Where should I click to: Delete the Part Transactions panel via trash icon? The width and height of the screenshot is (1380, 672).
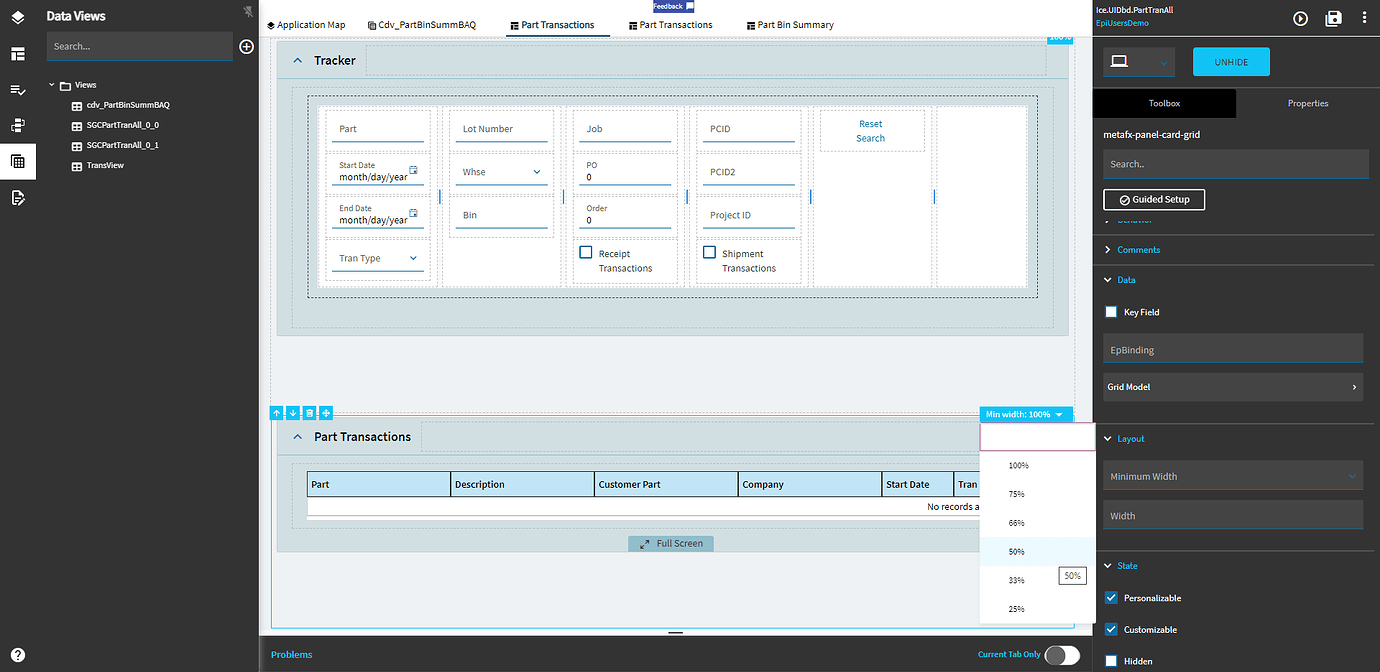point(309,412)
